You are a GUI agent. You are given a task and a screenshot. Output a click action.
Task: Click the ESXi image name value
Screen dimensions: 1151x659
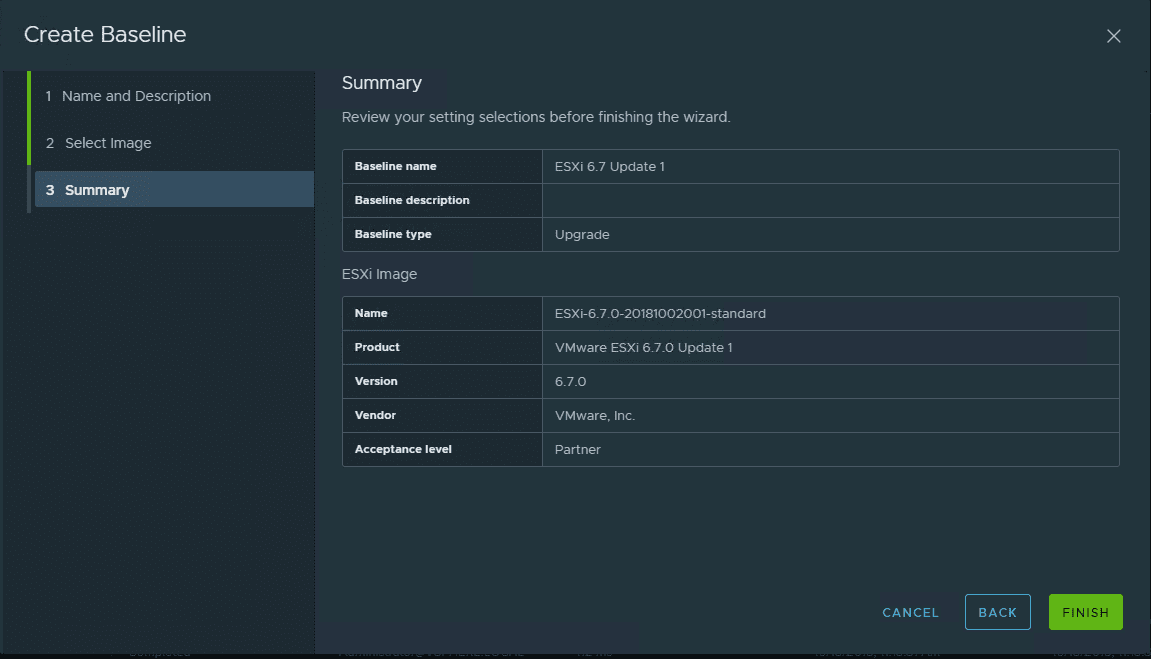click(x=660, y=314)
